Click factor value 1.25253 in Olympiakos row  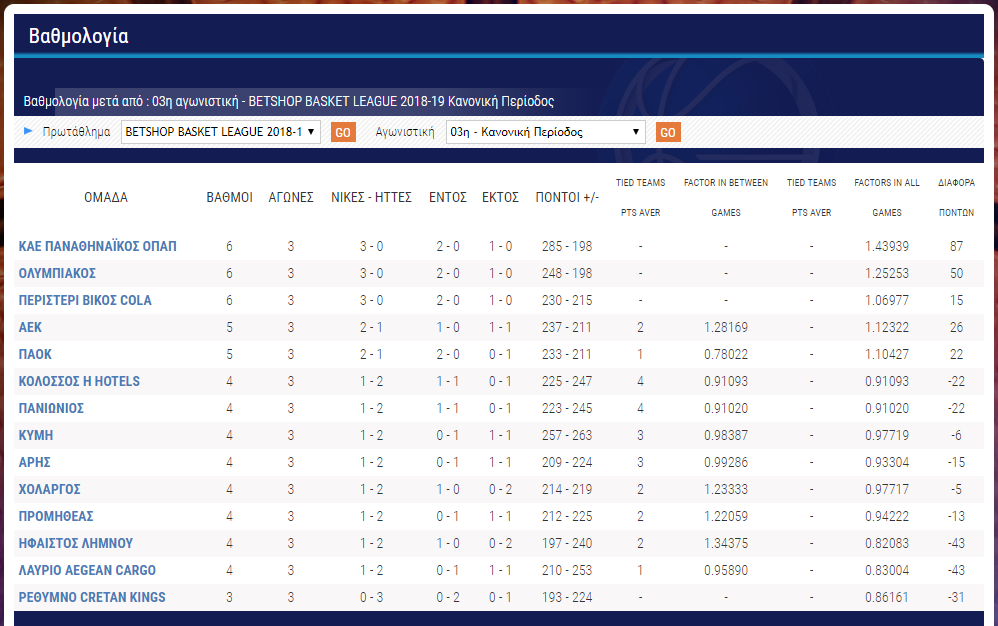pyautogui.click(x=887, y=274)
